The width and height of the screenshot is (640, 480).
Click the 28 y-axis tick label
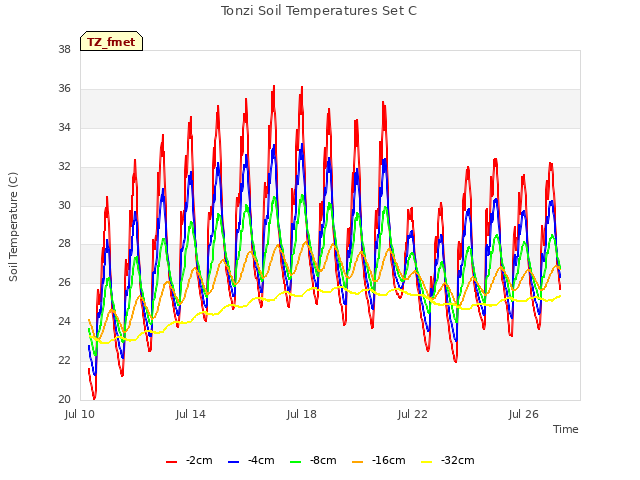[64, 244]
